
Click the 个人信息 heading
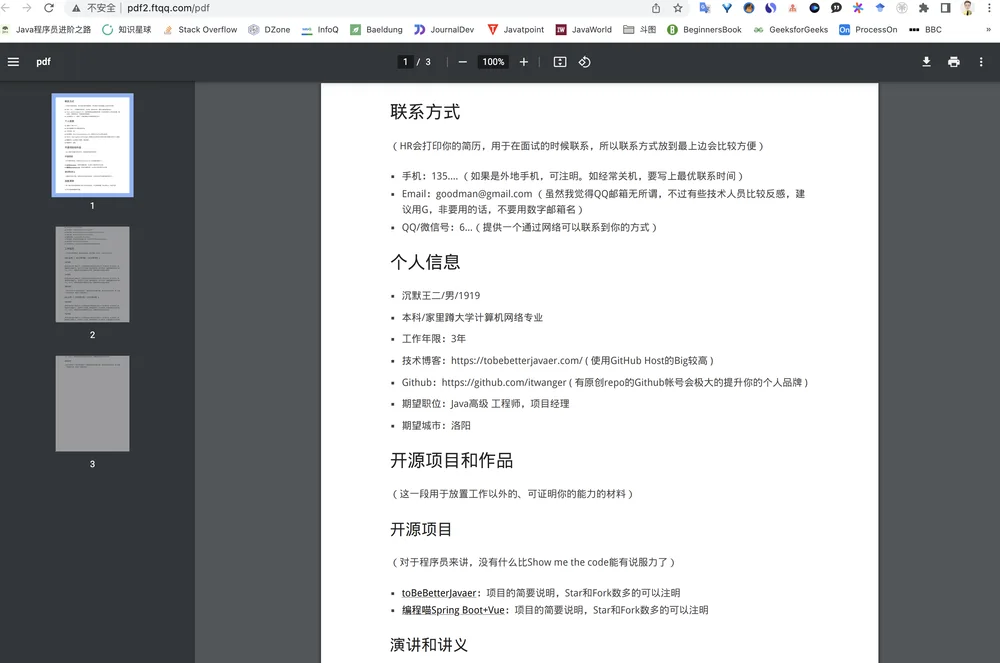[x=425, y=262]
